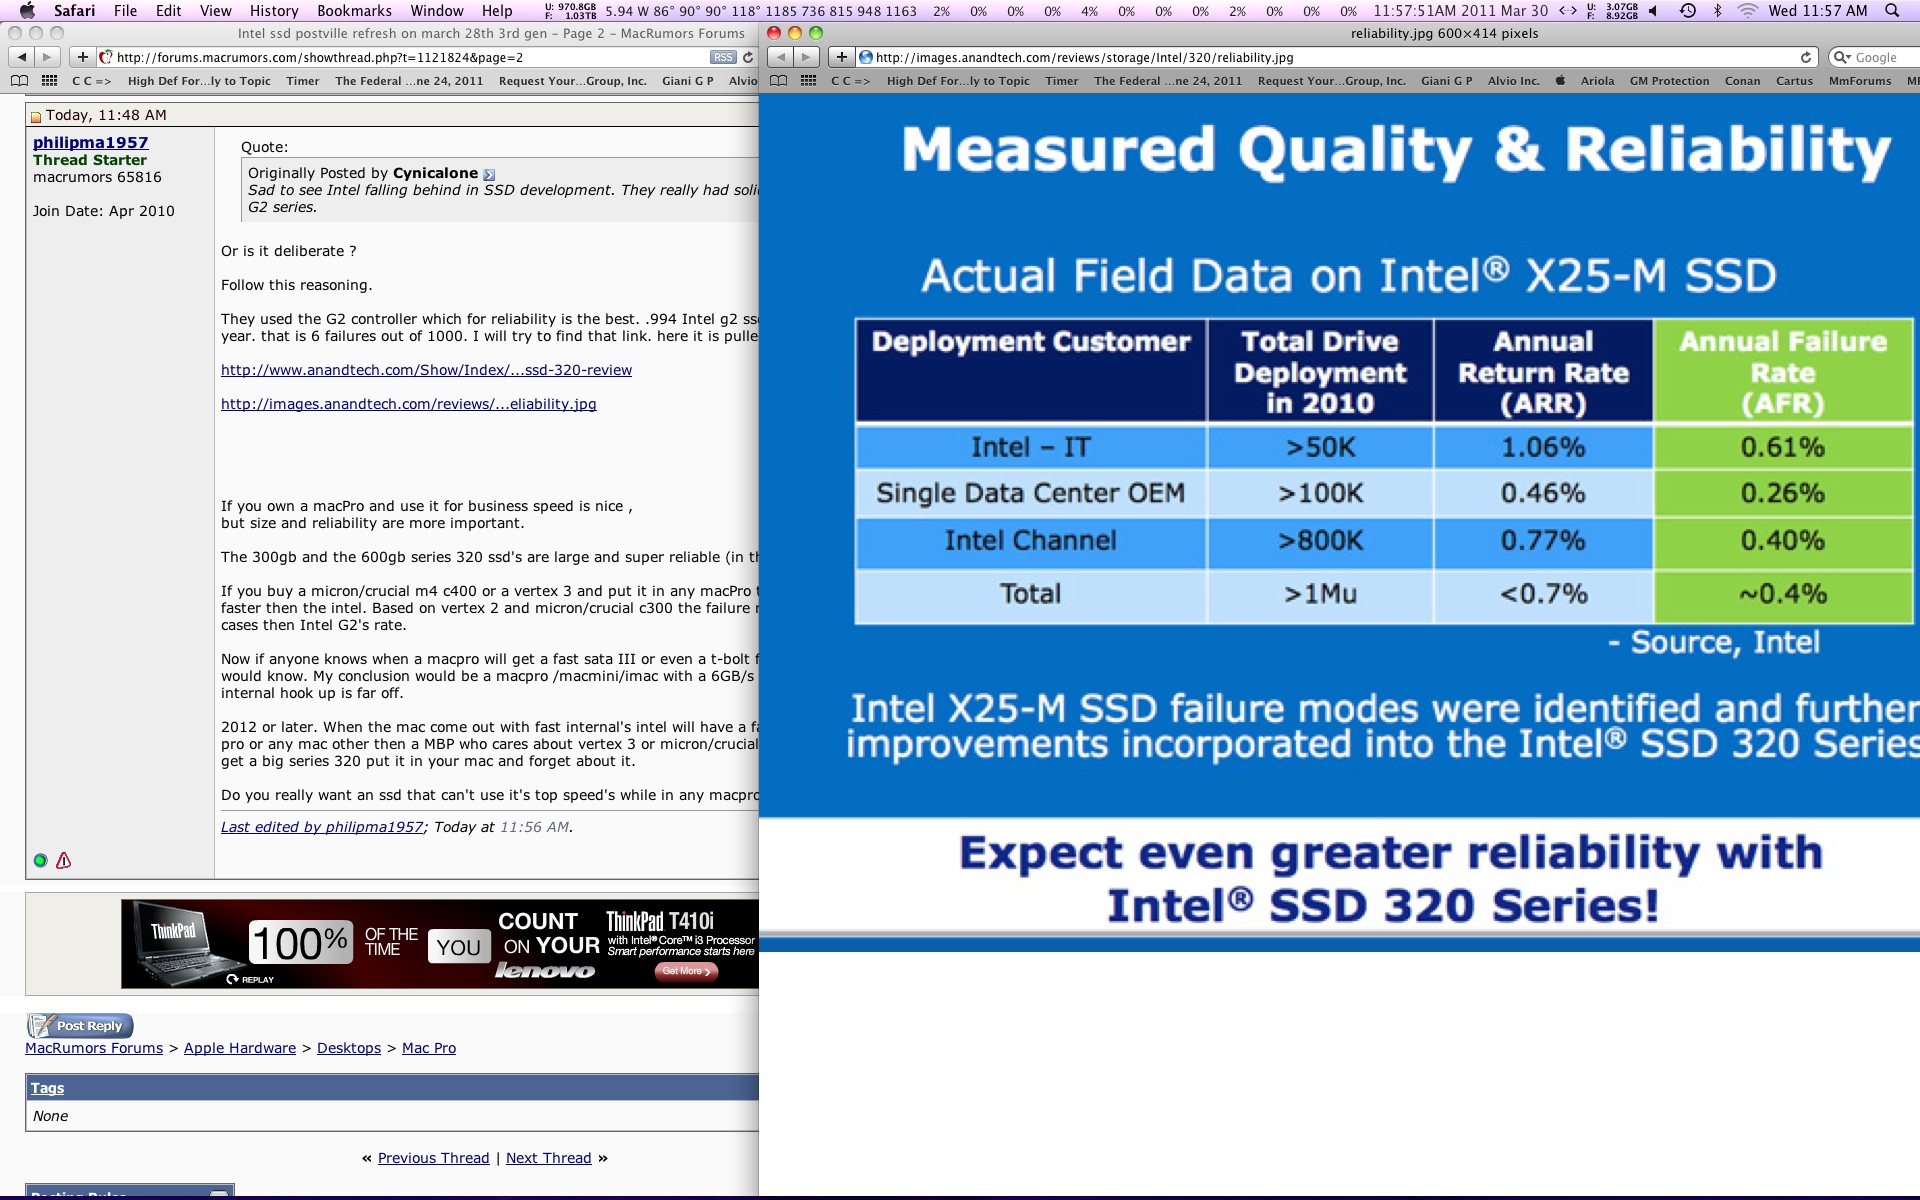Open the Safari menu
The height and width of the screenshot is (1200, 1920).
pyautogui.click(x=74, y=10)
